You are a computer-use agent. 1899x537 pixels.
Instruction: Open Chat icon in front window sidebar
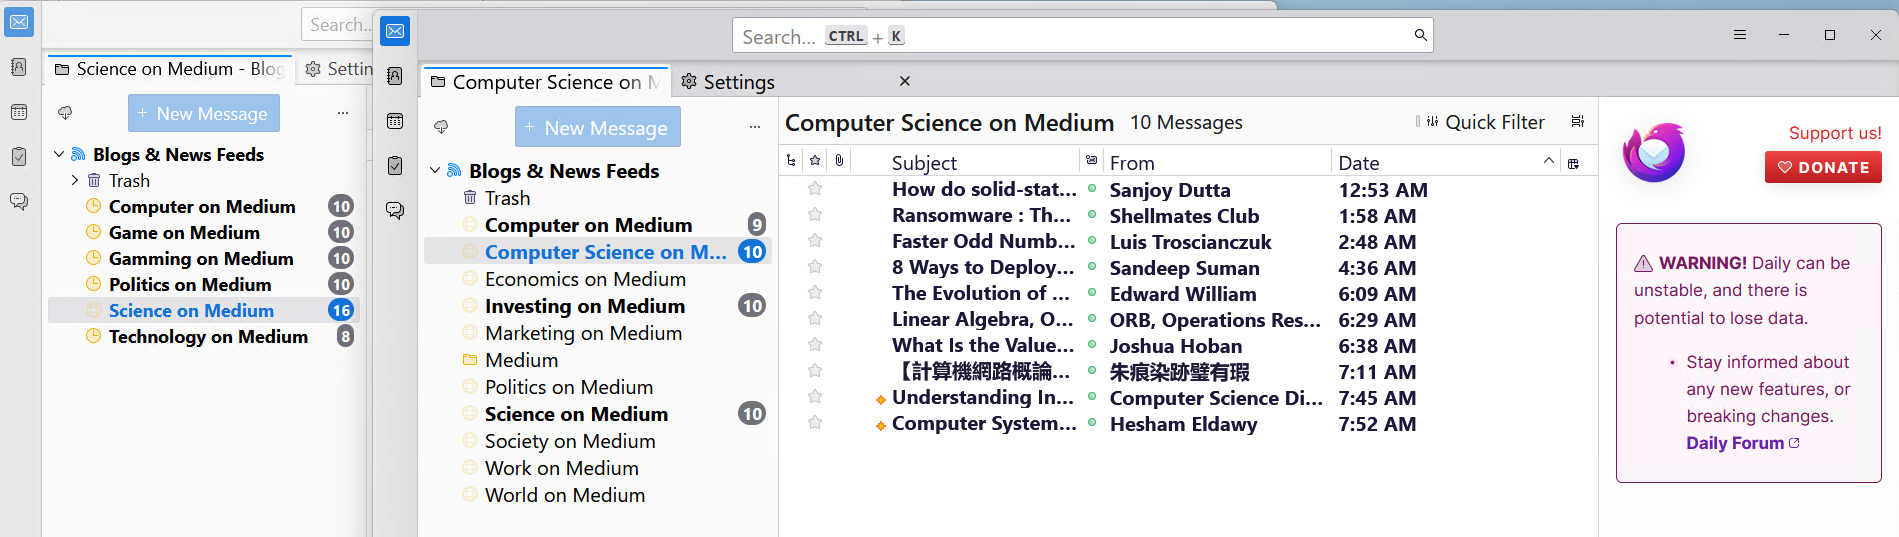pyautogui.click(x=395, y=210)
